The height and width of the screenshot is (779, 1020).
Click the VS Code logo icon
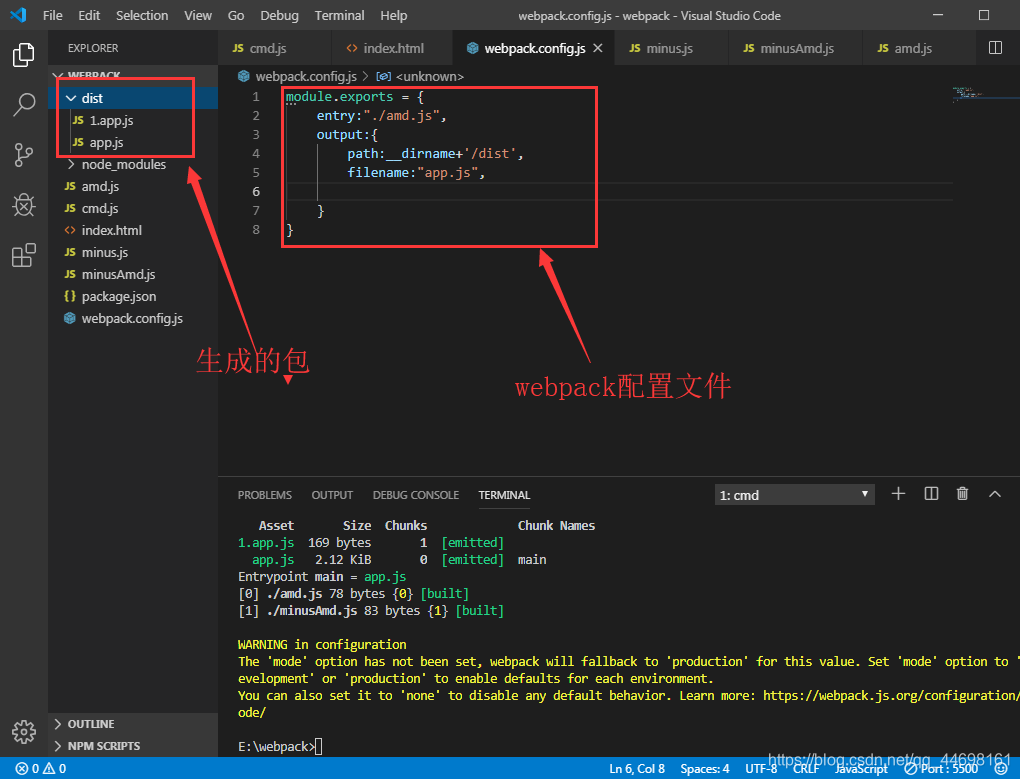[x=18, y=14]
